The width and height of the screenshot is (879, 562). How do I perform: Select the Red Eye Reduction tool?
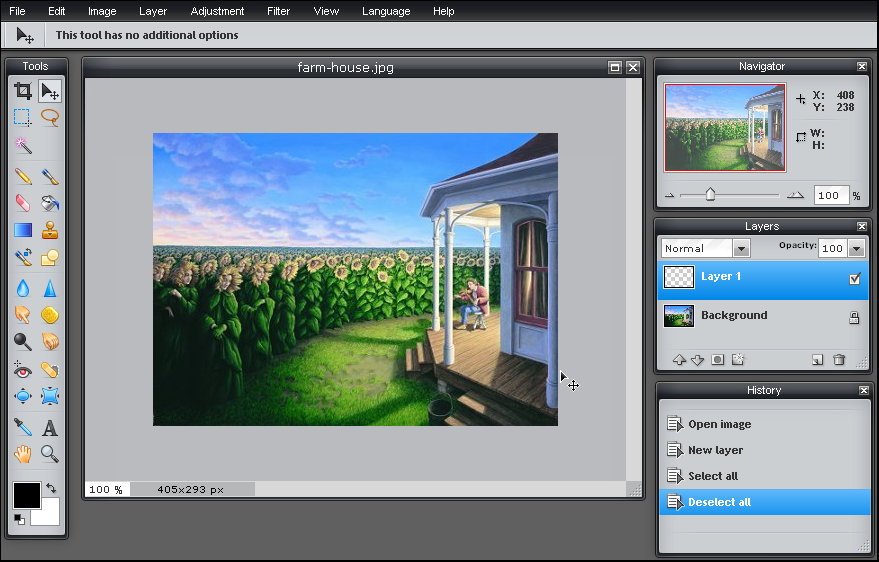[23, 369]
